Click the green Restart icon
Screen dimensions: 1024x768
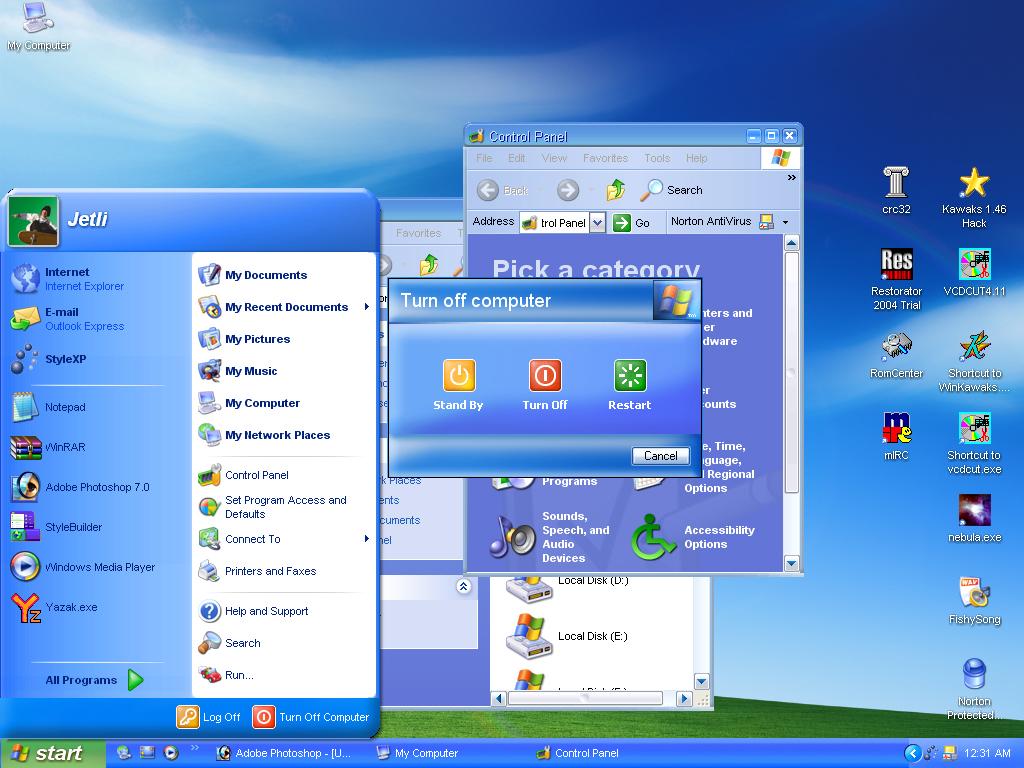pos(630,376)
